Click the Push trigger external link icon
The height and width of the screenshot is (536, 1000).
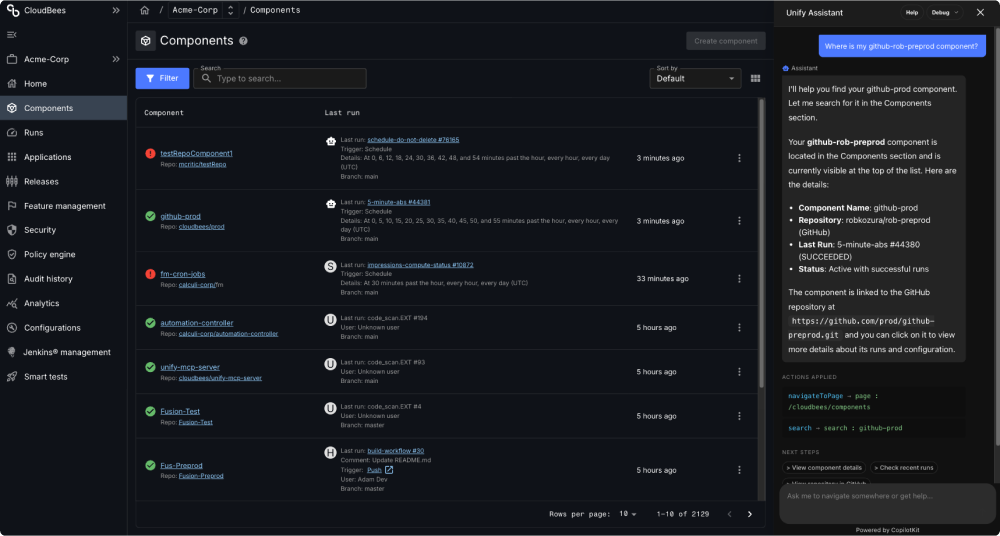389,470
